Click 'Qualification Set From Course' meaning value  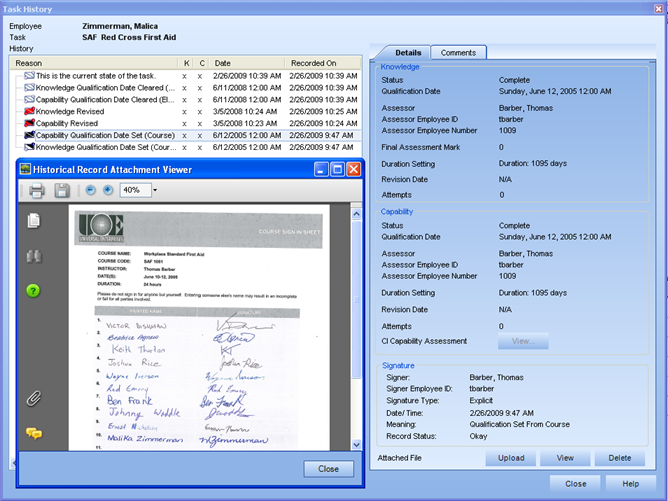point(519,424)
